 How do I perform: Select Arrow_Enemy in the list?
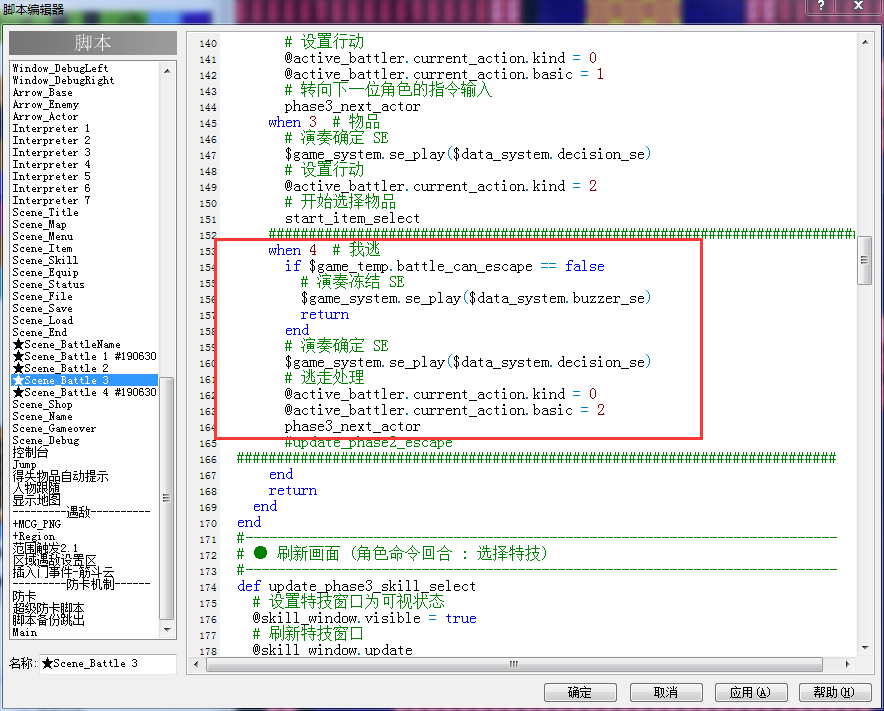point(46,104)
